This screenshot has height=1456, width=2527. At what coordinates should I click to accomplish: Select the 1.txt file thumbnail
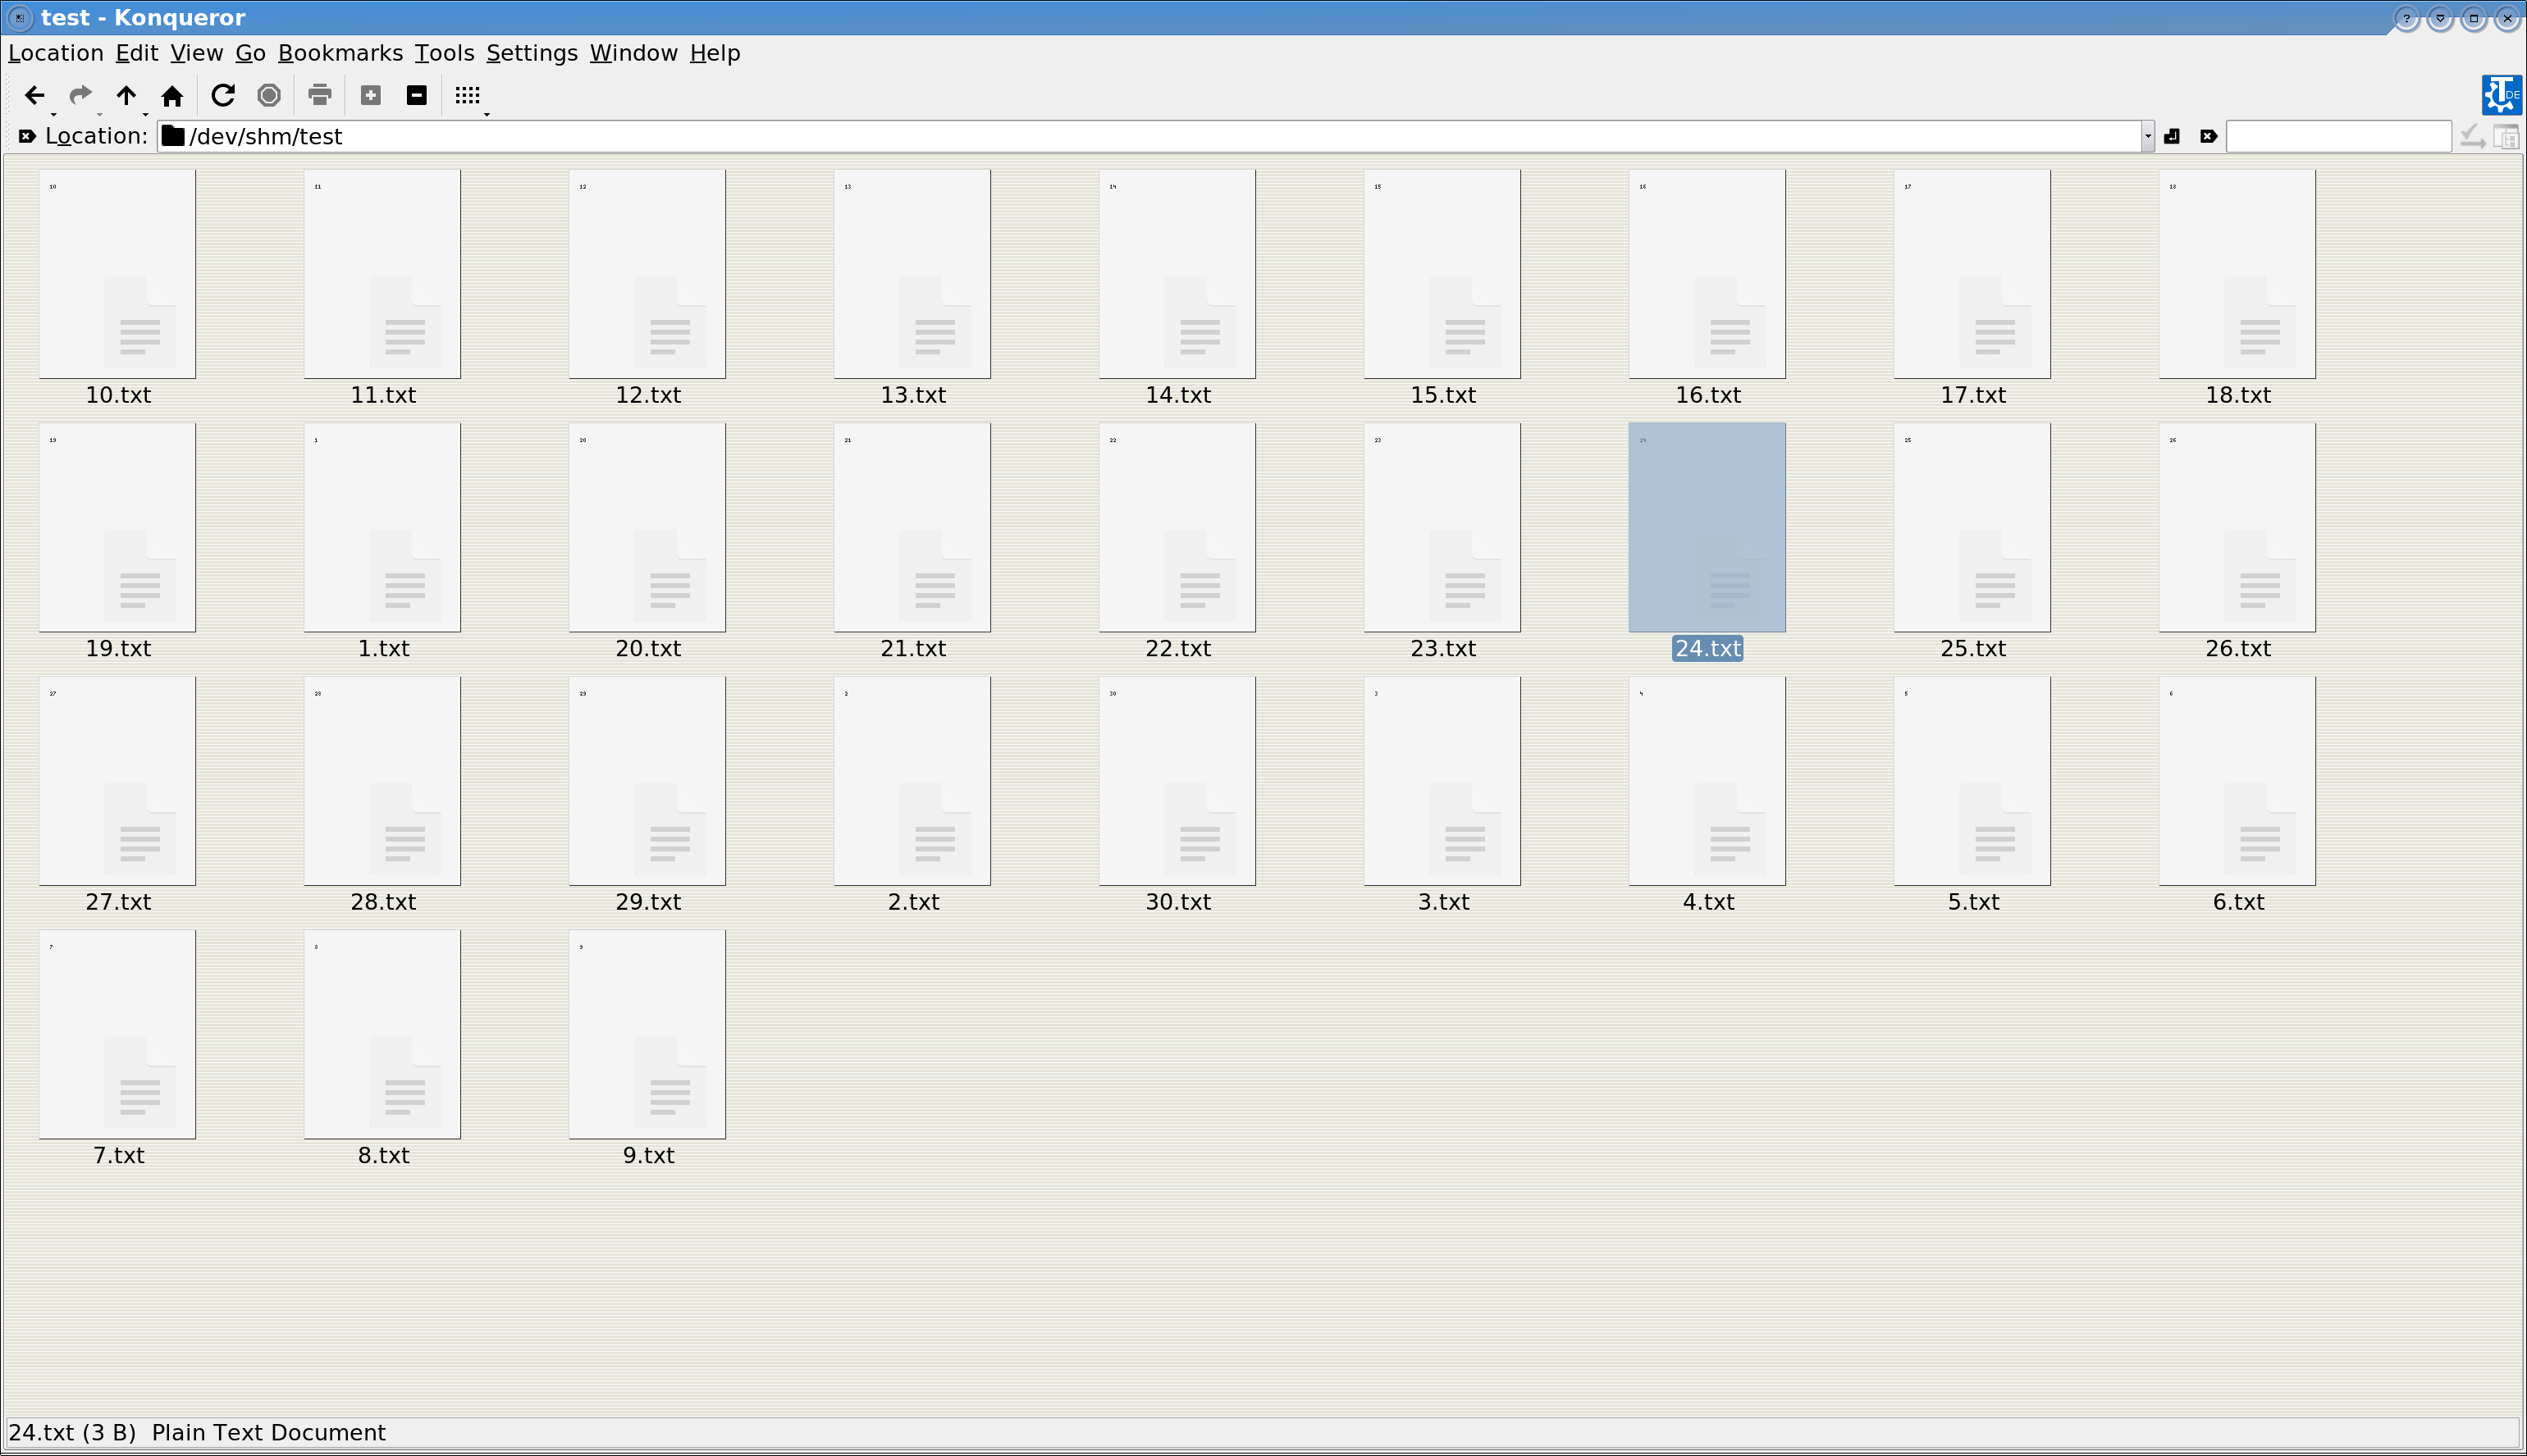pos(382,527)
